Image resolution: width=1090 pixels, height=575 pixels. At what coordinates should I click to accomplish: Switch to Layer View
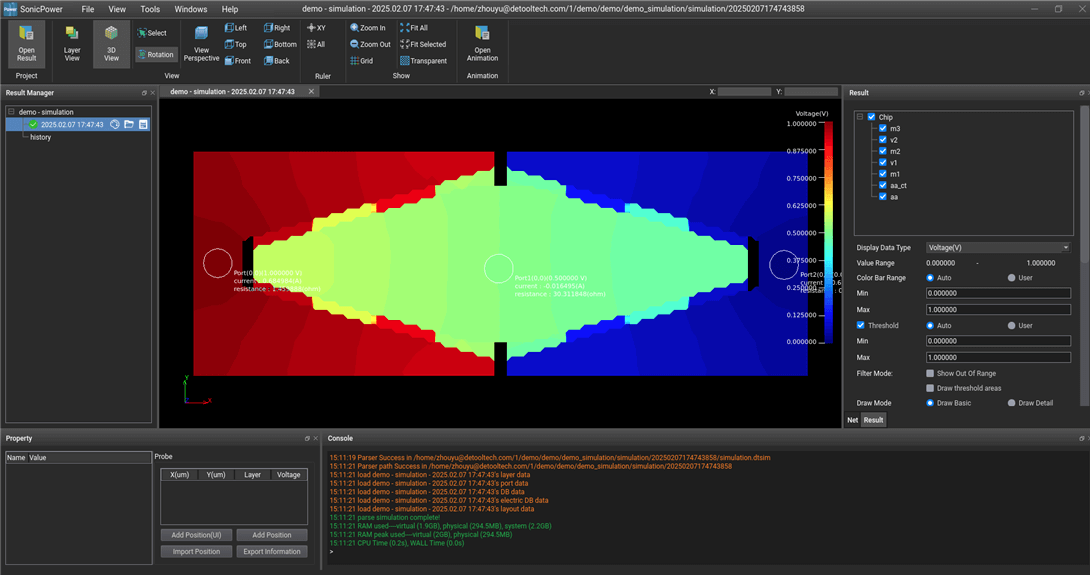tap(72, 43)
